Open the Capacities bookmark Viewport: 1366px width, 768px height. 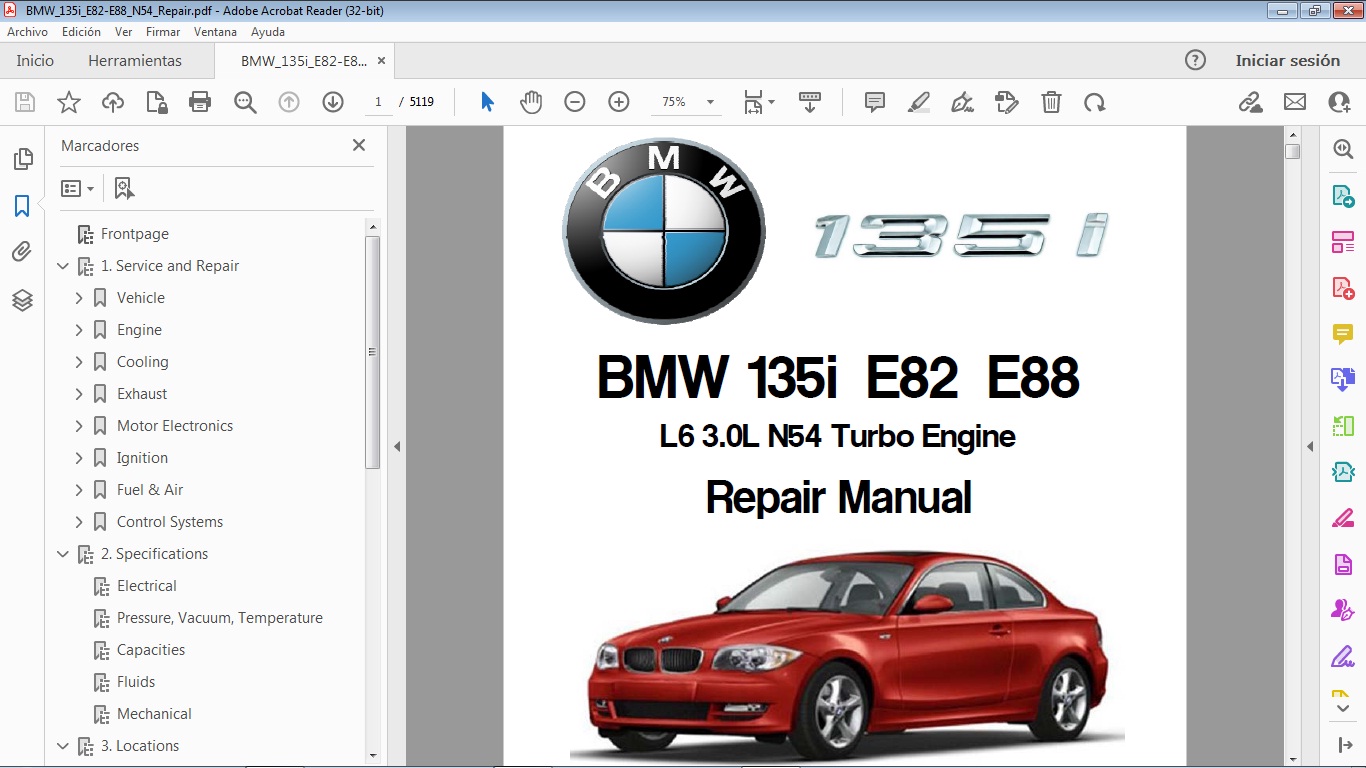pos(151,650)
